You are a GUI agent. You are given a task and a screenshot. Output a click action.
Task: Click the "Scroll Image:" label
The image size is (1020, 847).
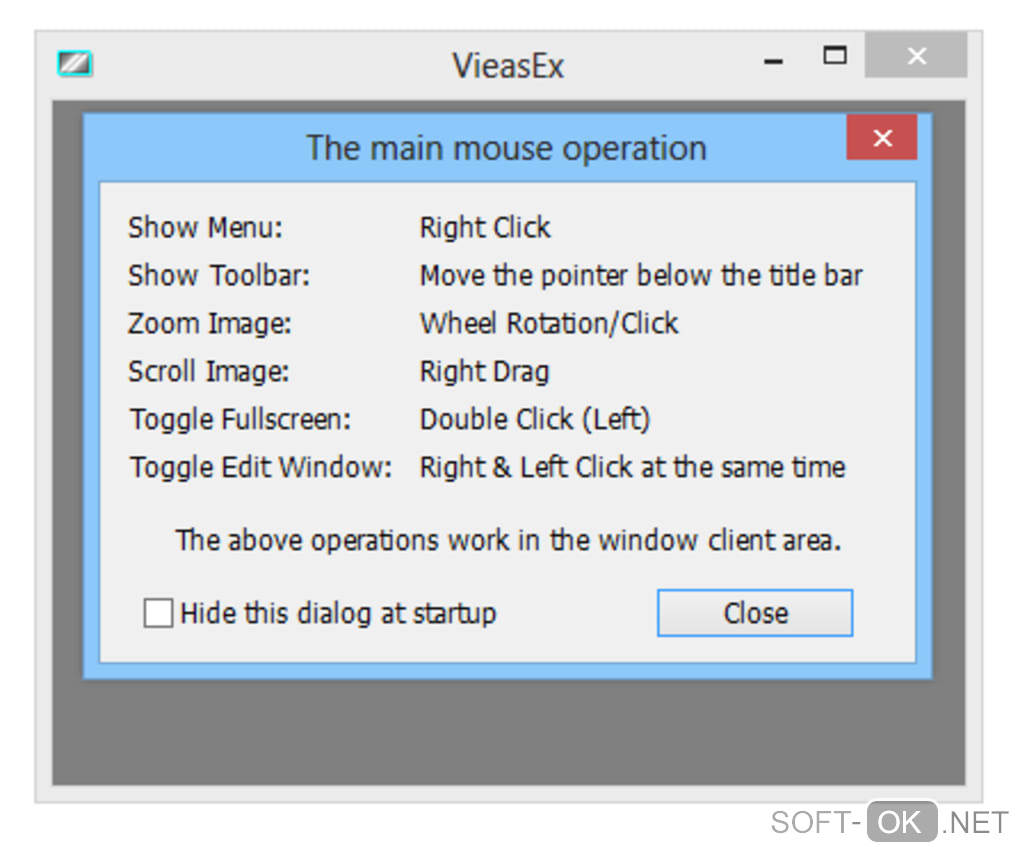click(x=208, y=372)
